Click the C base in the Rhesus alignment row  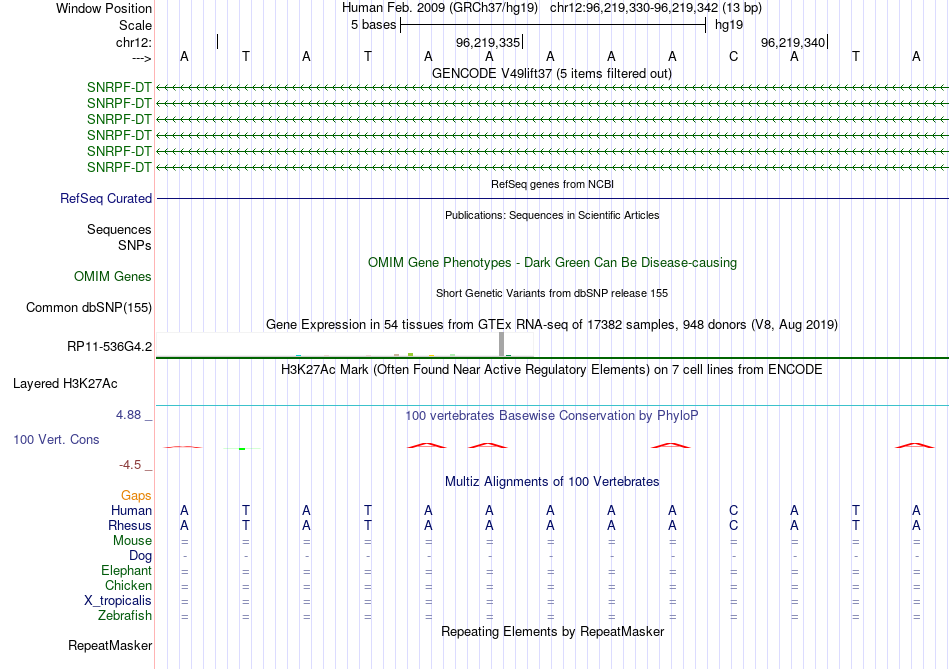(x=733, y=526)
